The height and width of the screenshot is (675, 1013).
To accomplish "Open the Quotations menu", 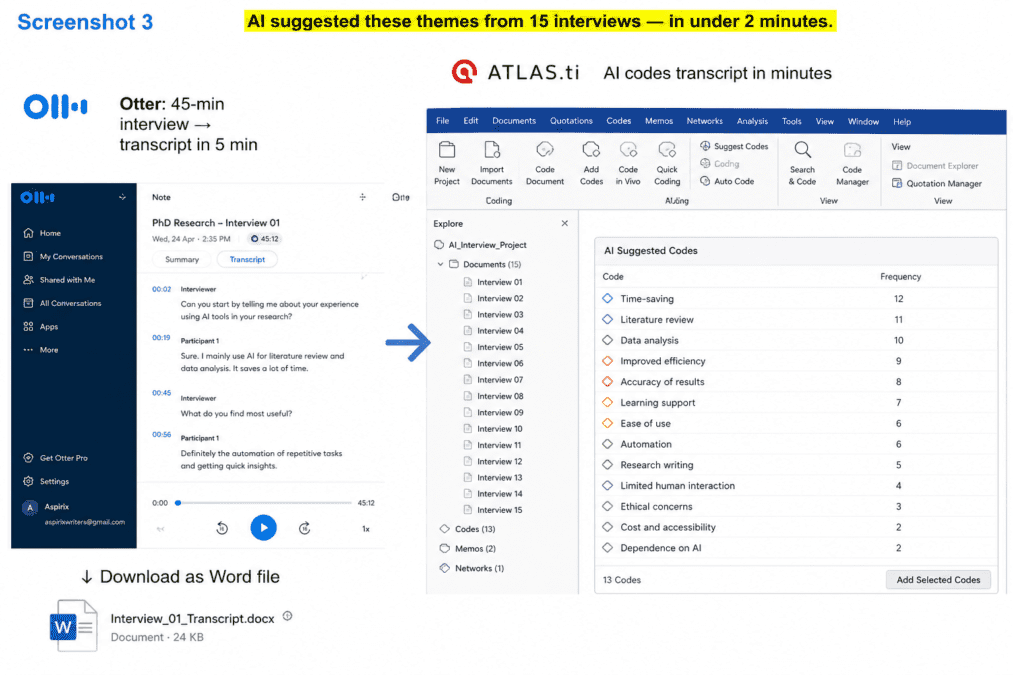I will [x=571, y=121].
